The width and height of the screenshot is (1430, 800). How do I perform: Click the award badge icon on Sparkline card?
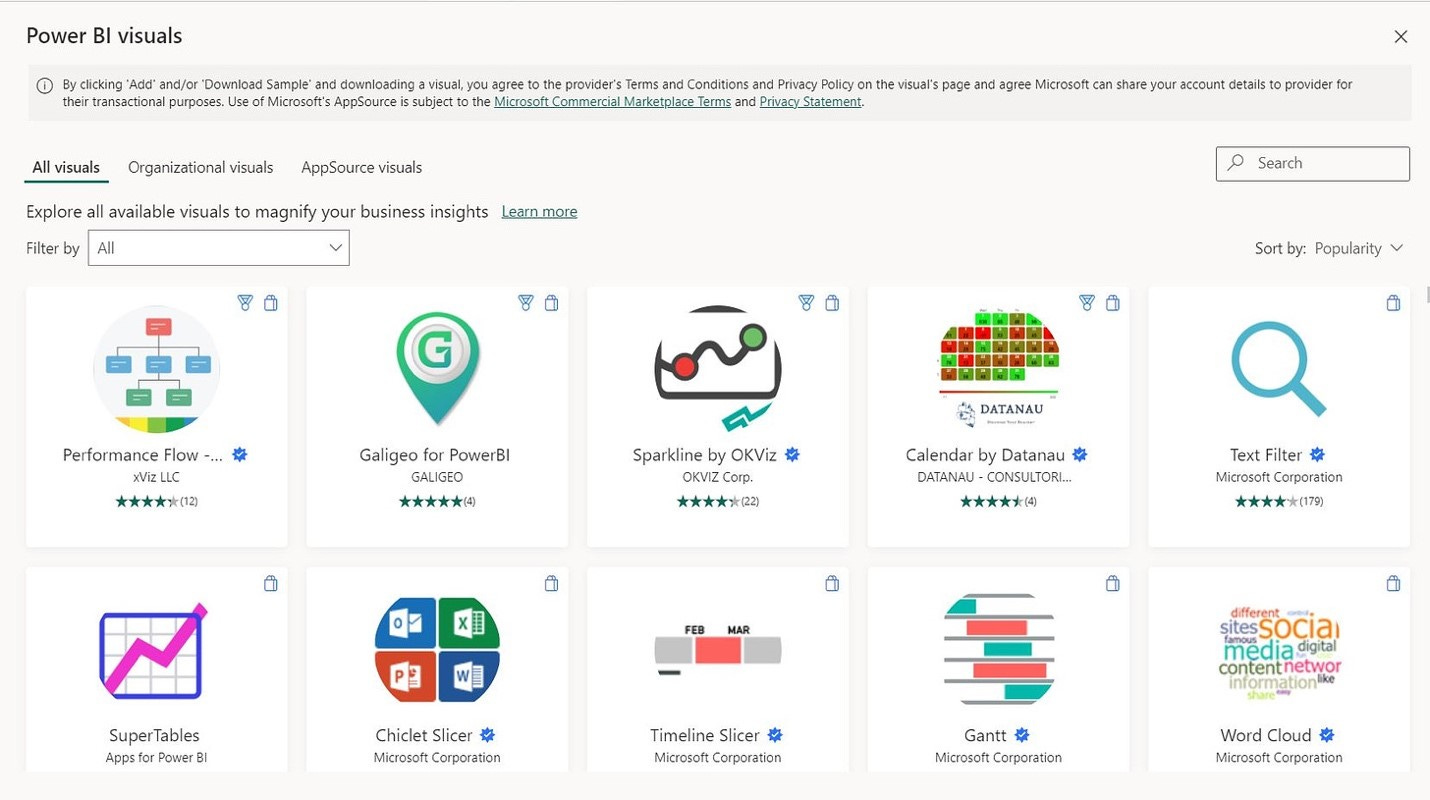(x=807, y=303)
